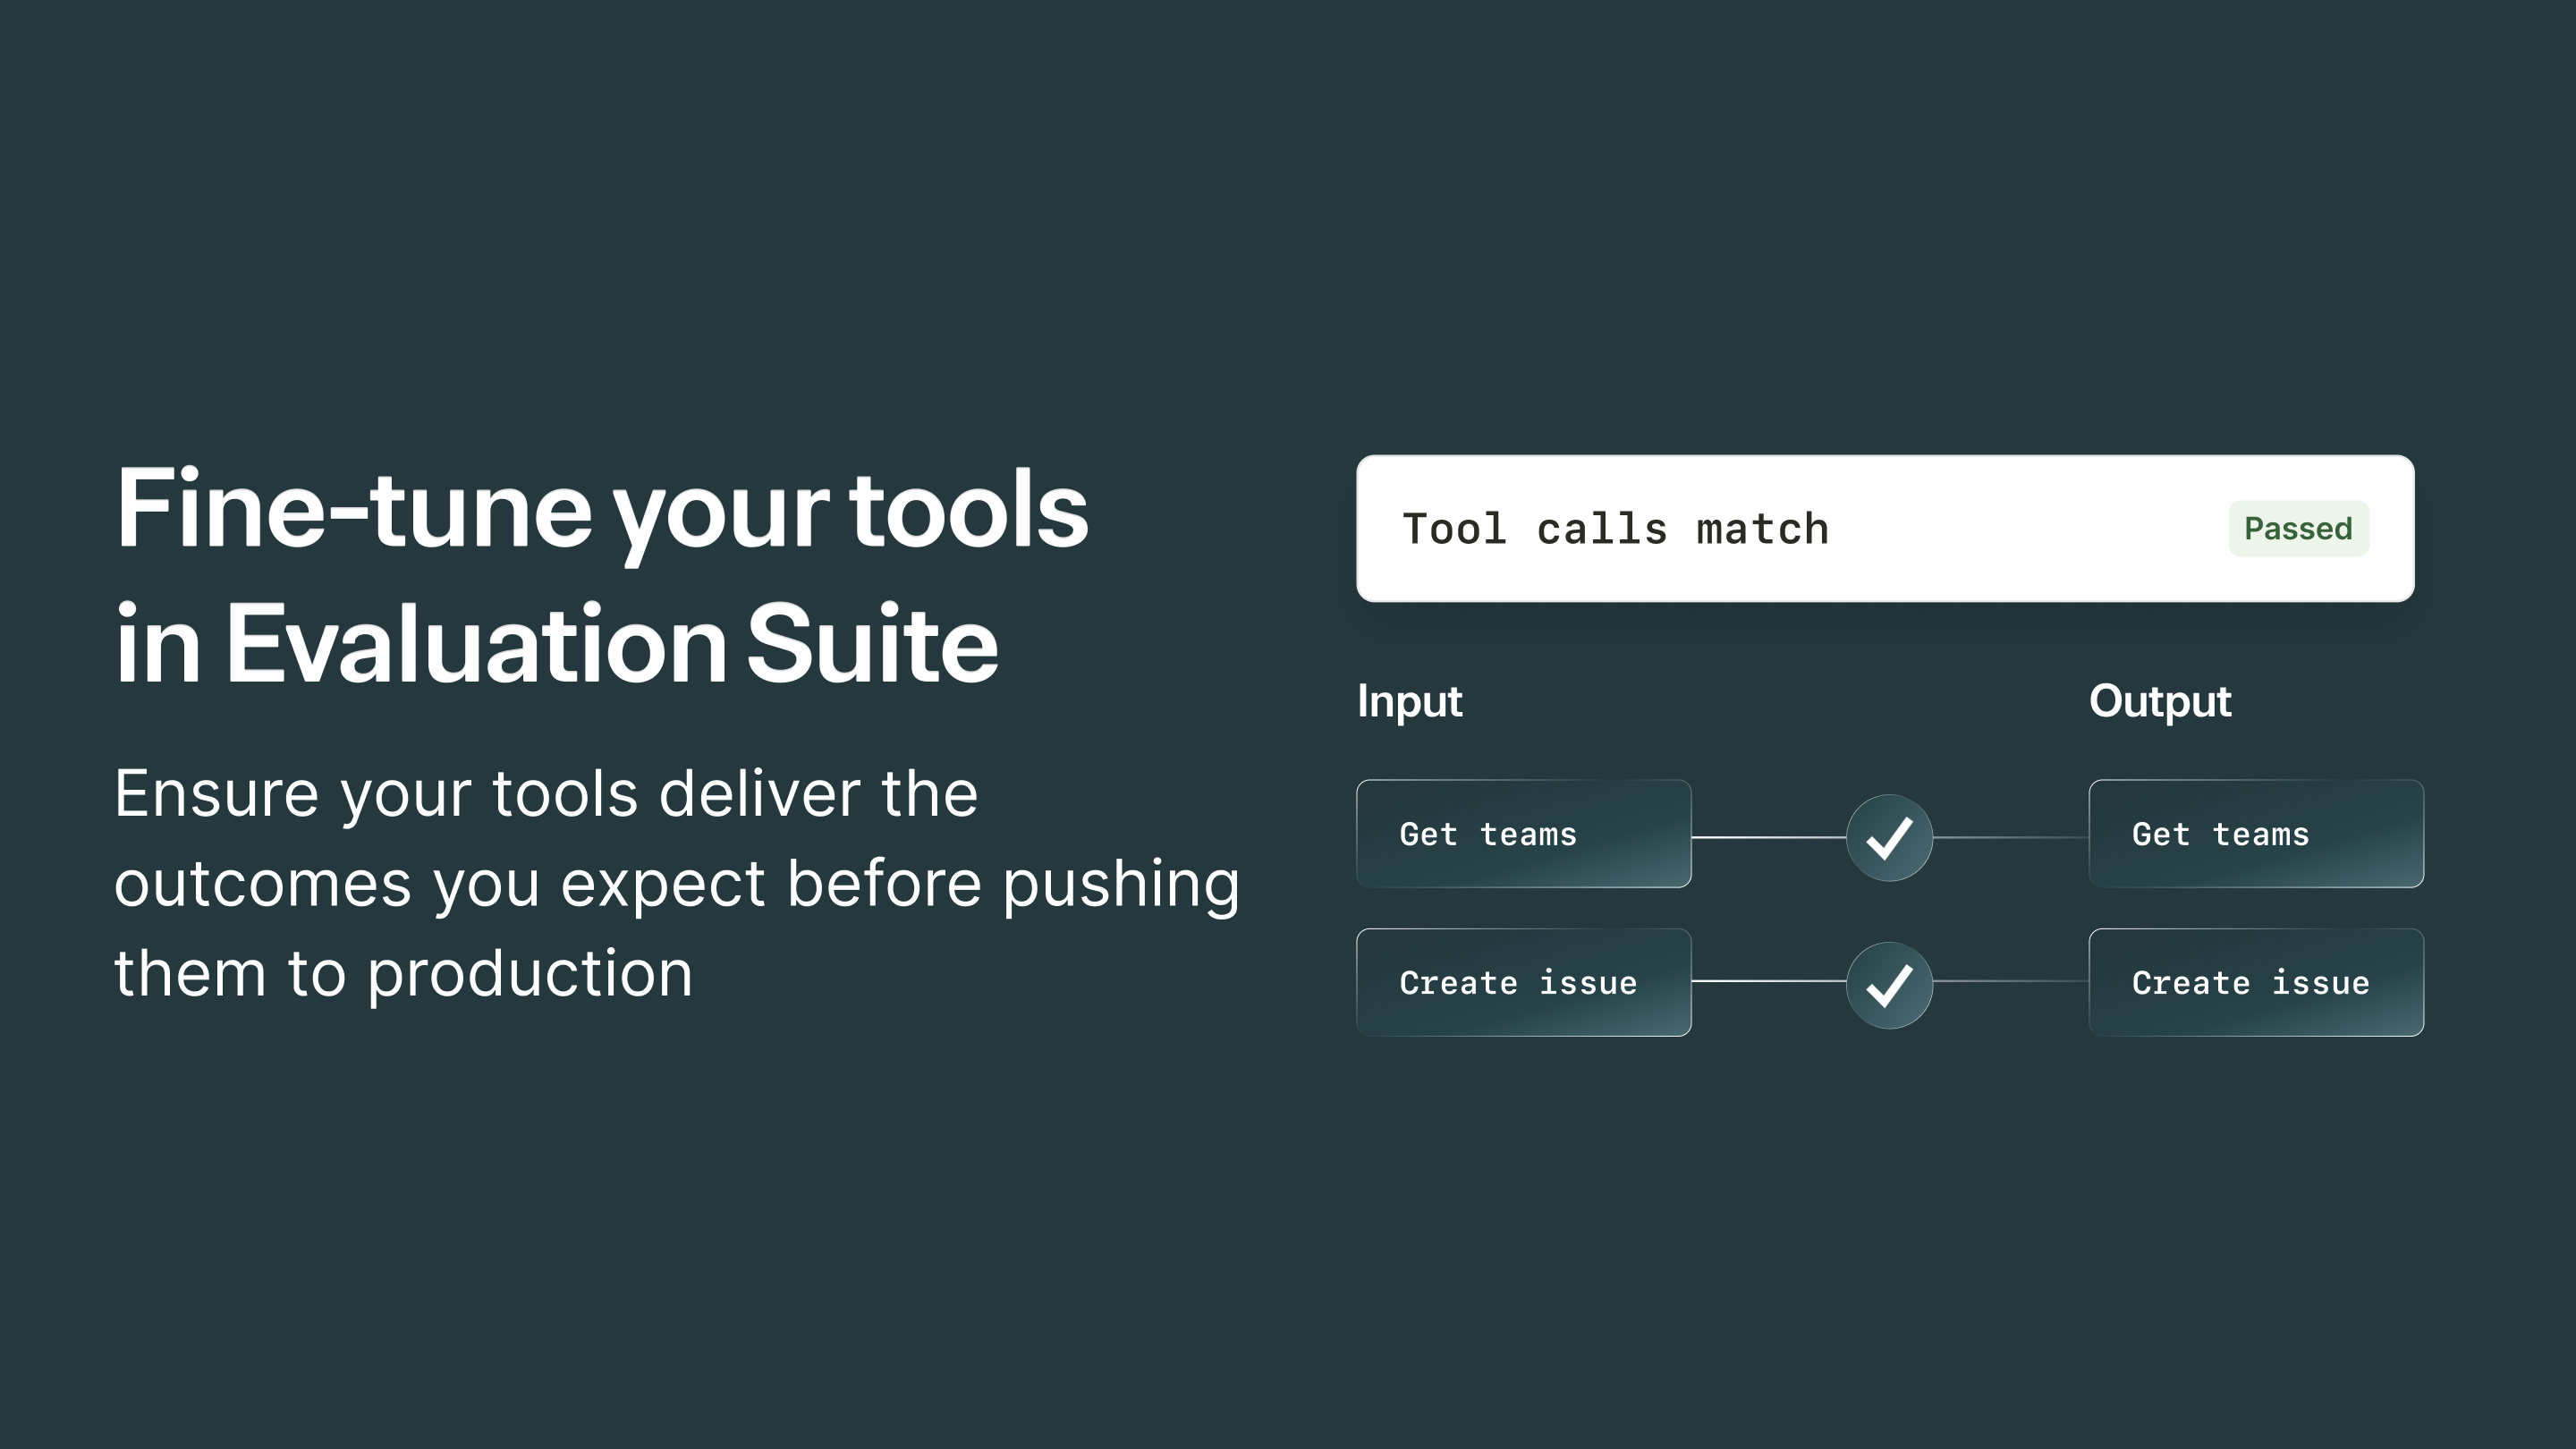Viewport: 2576px width, 1449px height.
Task: Click the word pushing in the subtitle
Action: (x=1120, y=885)
